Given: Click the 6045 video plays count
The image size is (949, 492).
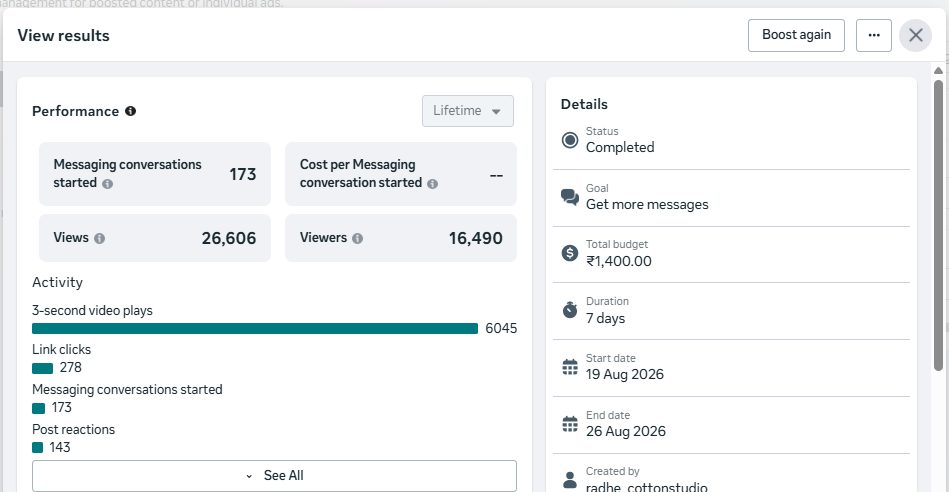Looking at the screenshot, I should (501, 328).
